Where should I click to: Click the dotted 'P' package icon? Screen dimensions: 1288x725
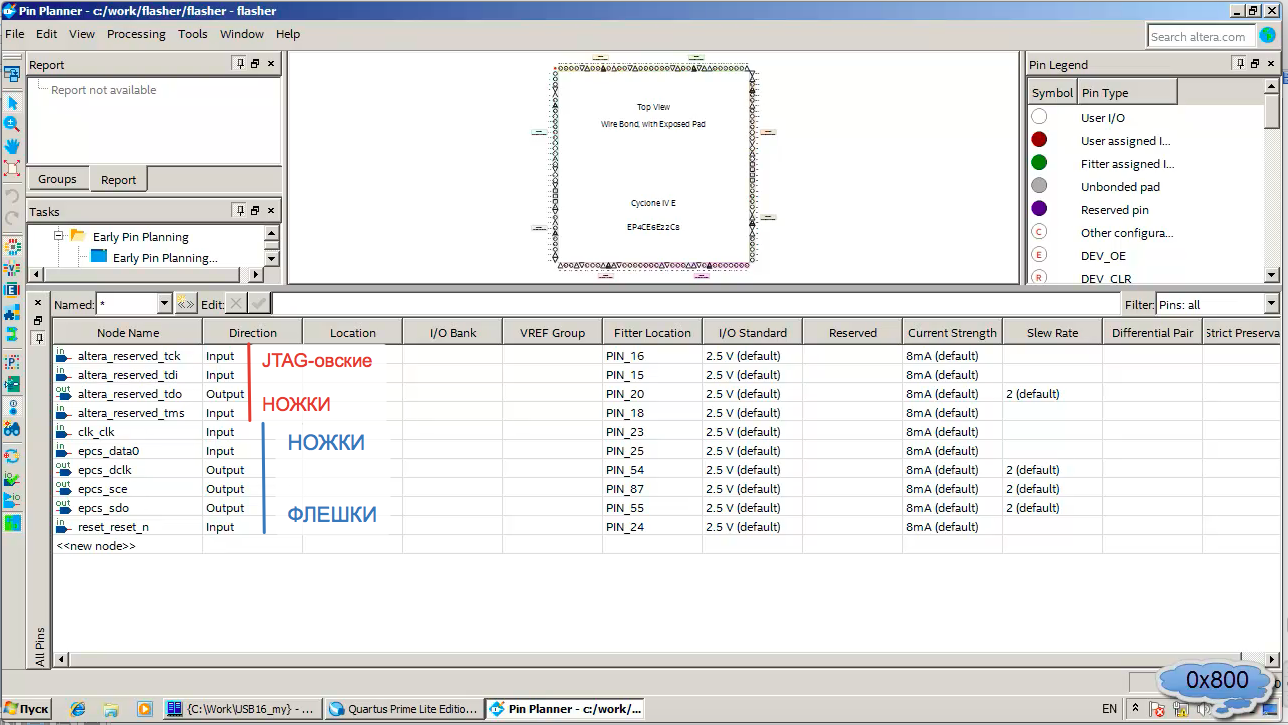(x=12, y=362)
